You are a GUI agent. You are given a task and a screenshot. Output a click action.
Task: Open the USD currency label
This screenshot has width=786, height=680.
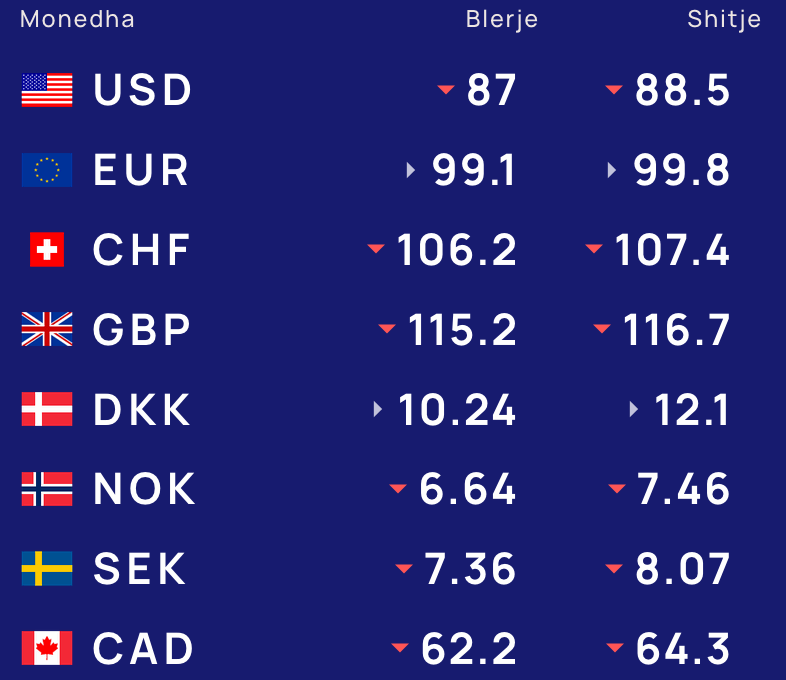click(142, 90)
